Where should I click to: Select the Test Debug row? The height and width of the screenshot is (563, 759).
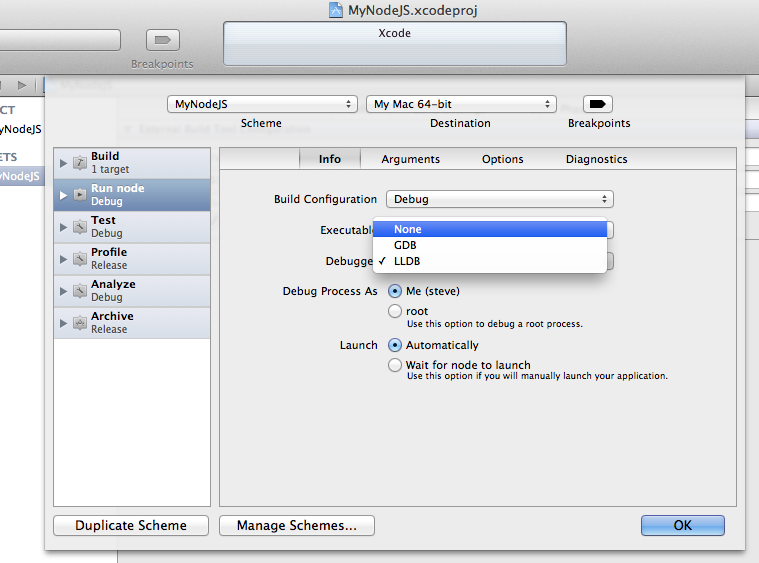click(132, 227)
